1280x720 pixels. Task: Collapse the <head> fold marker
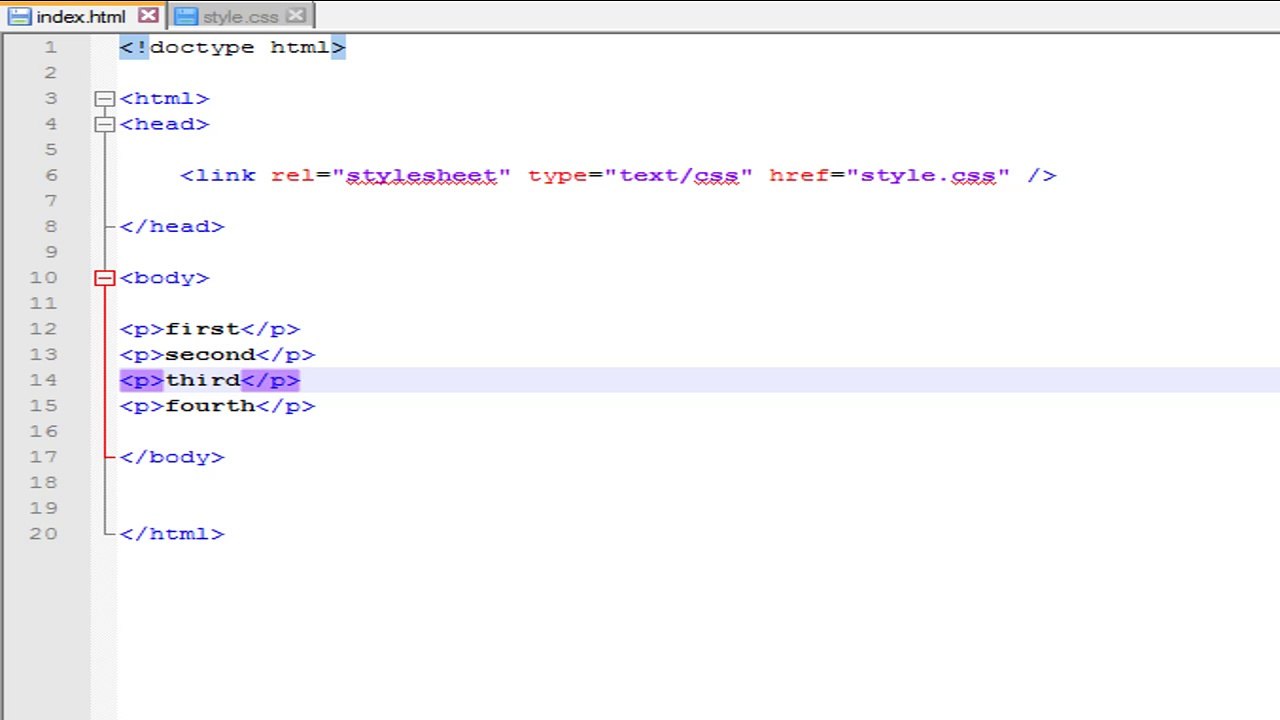pos(105,125)
